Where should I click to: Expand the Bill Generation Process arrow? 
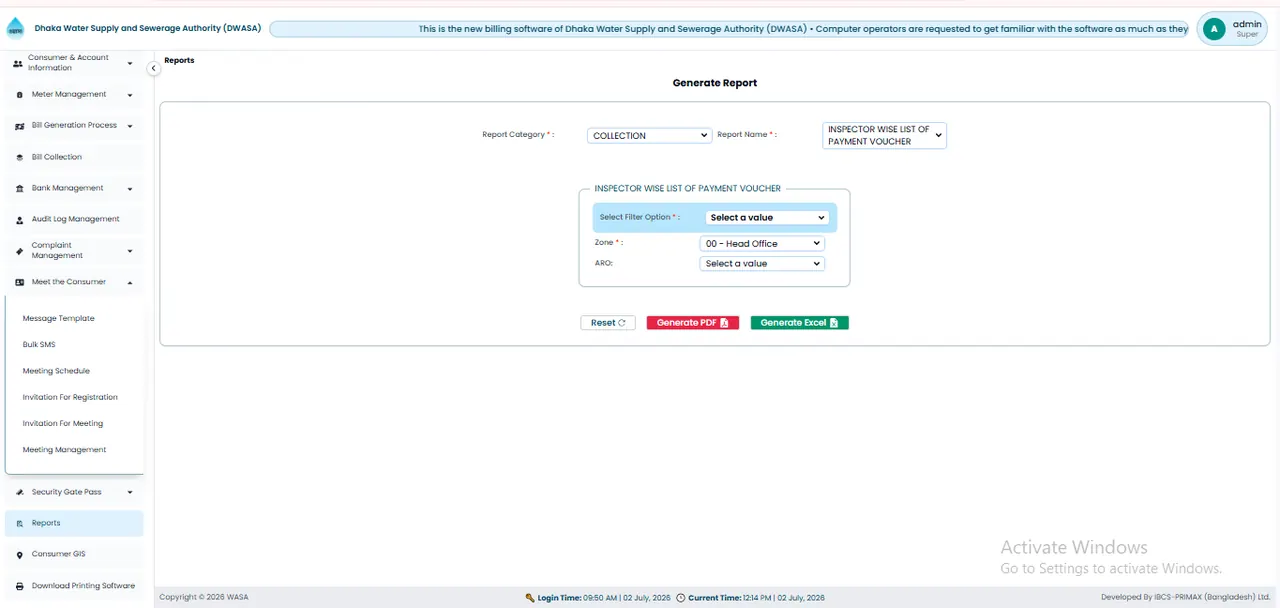[130, 126]
